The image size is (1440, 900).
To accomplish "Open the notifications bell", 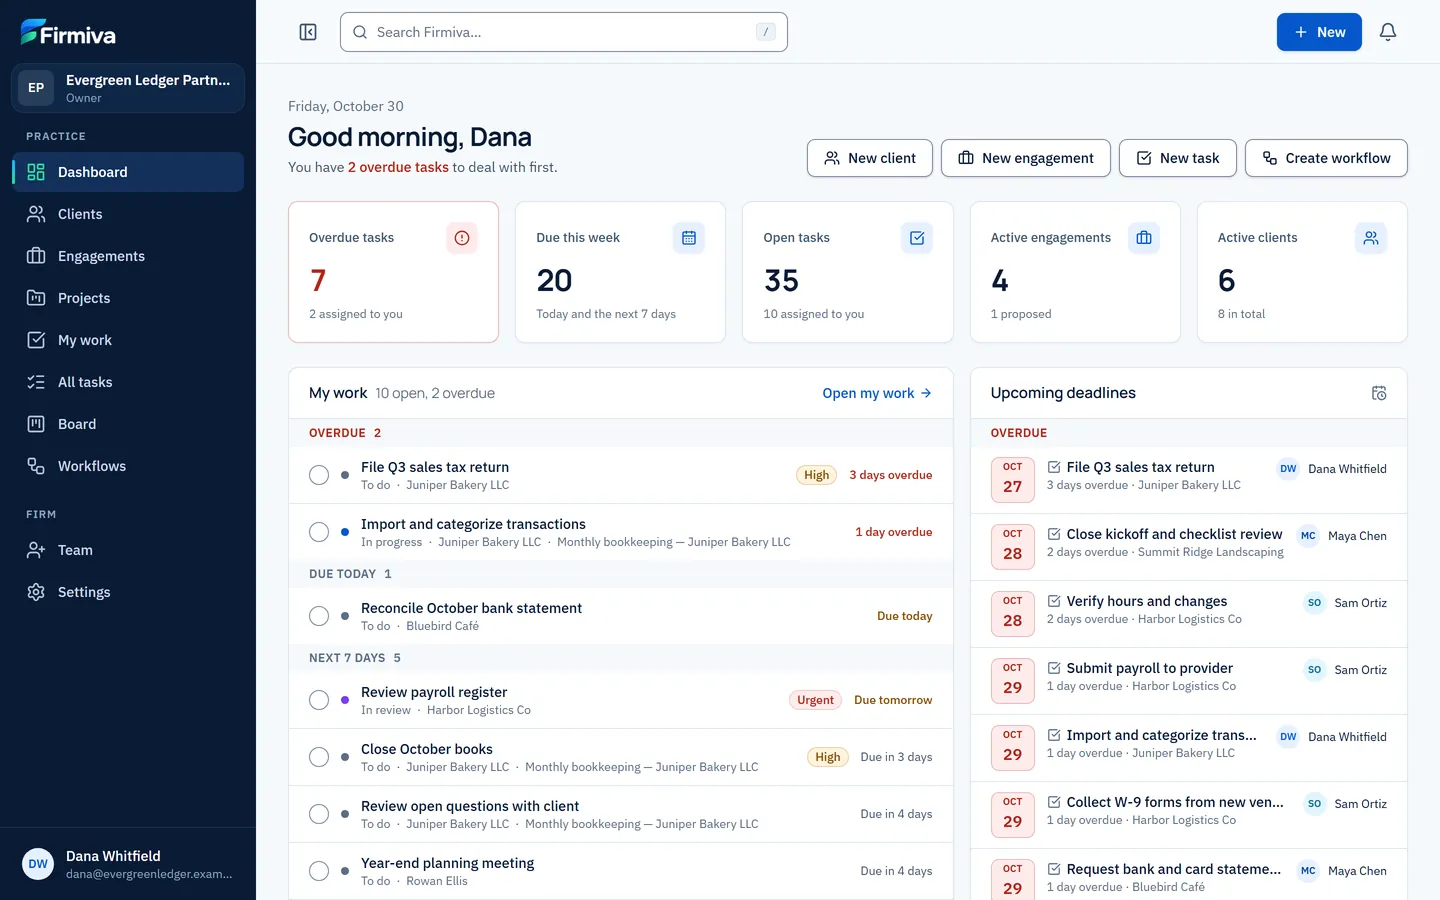I will [x=1388, y=32].
